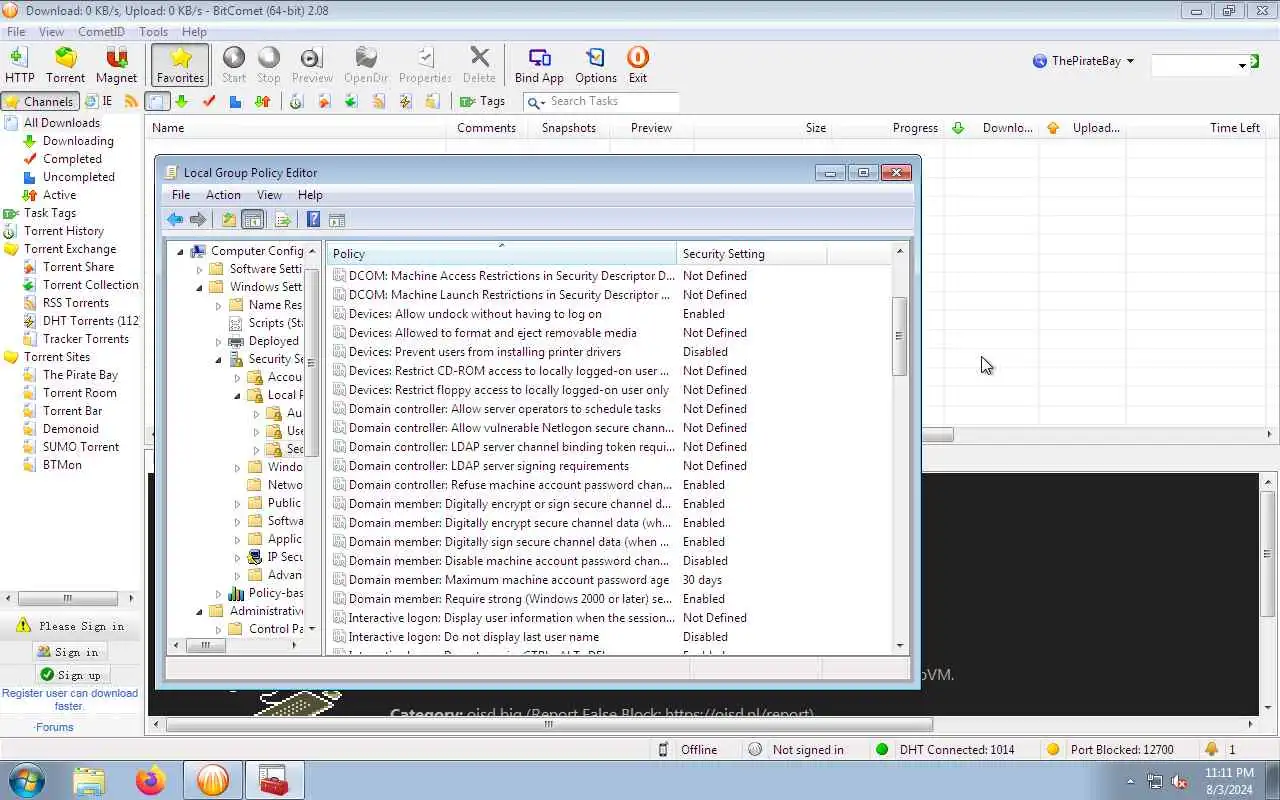Image resolution: width=1280 pixels, height=800 pixels.
Task: Open BitComet Options
Action: pyautogui.click(x=596, y=65)
